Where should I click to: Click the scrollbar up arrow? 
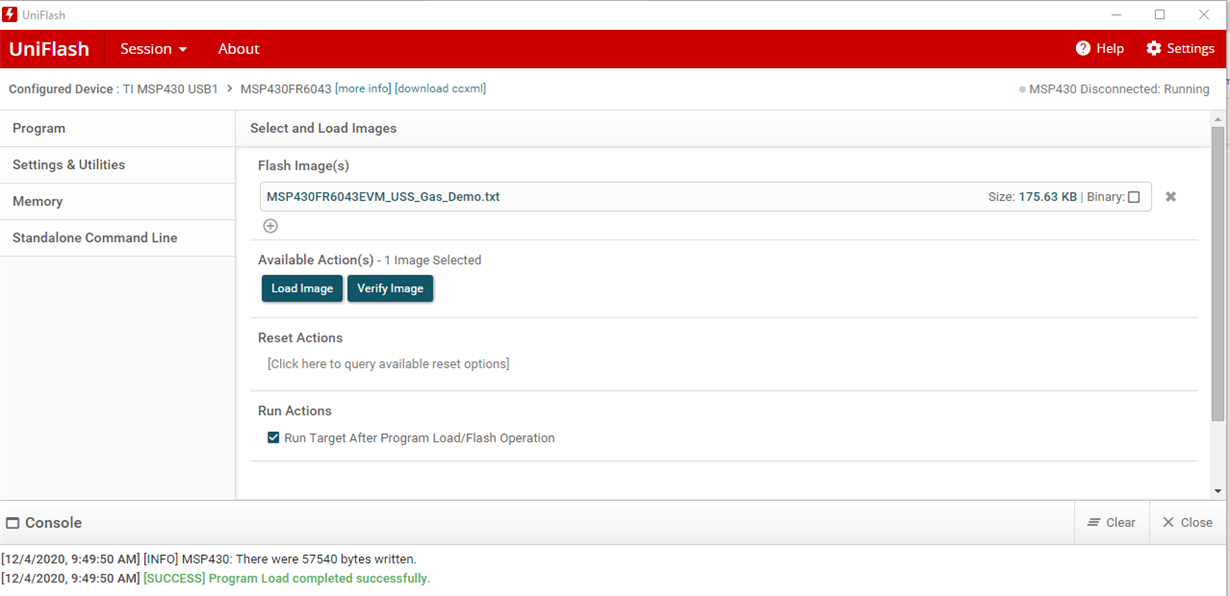pyautogui.click(x=1217, y=118)
